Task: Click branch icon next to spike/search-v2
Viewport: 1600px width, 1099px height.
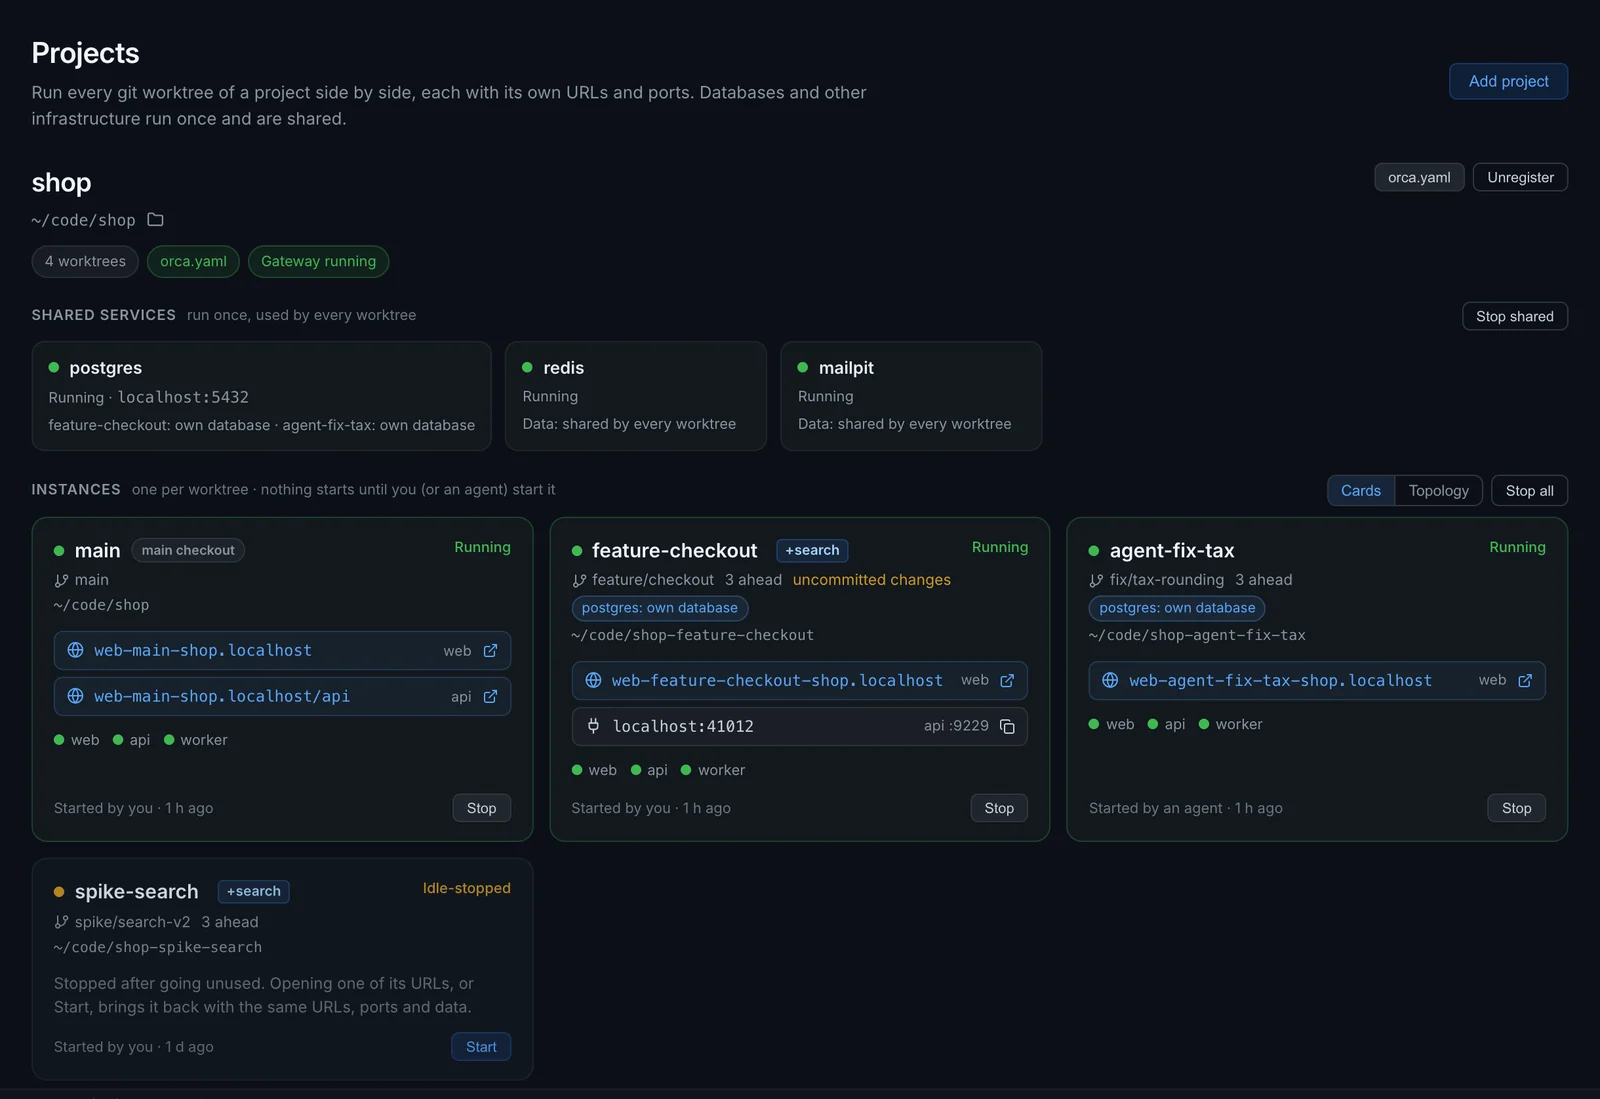Action: (61, 923)
